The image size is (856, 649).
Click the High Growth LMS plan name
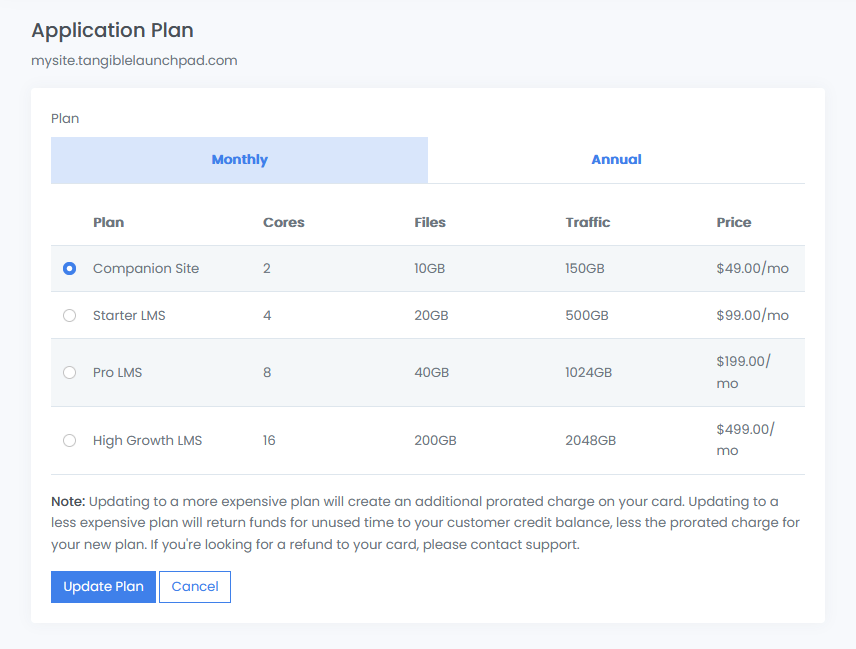pyautogui.click(x=147, y=441)
